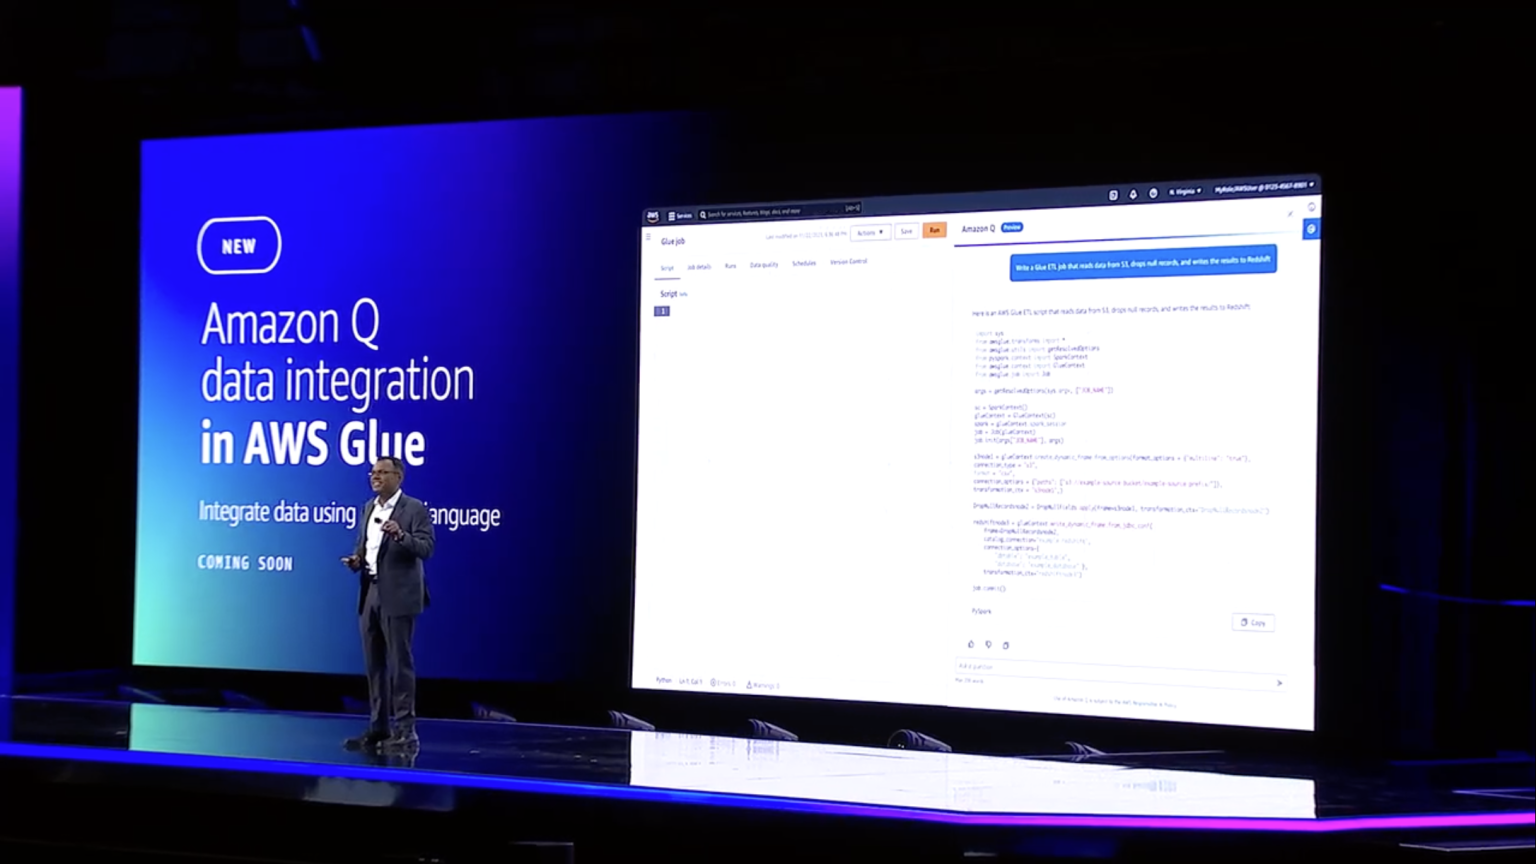This screenshot has height=864, width=1536.
Task: Click the Run button to execute the job
Action: tap(934, 230)
